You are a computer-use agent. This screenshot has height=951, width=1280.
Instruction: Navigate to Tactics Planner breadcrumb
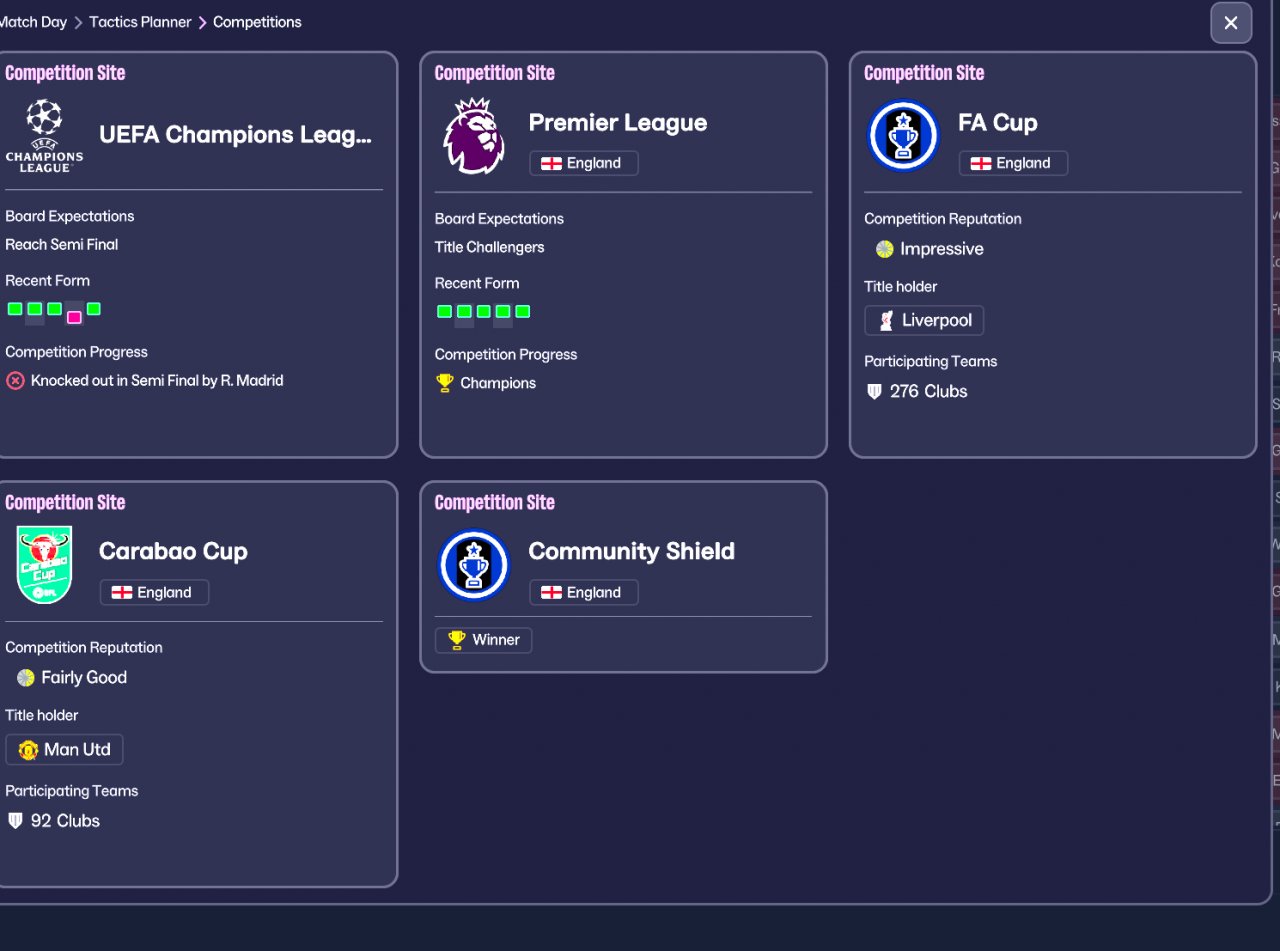click(x=140, y=22)
